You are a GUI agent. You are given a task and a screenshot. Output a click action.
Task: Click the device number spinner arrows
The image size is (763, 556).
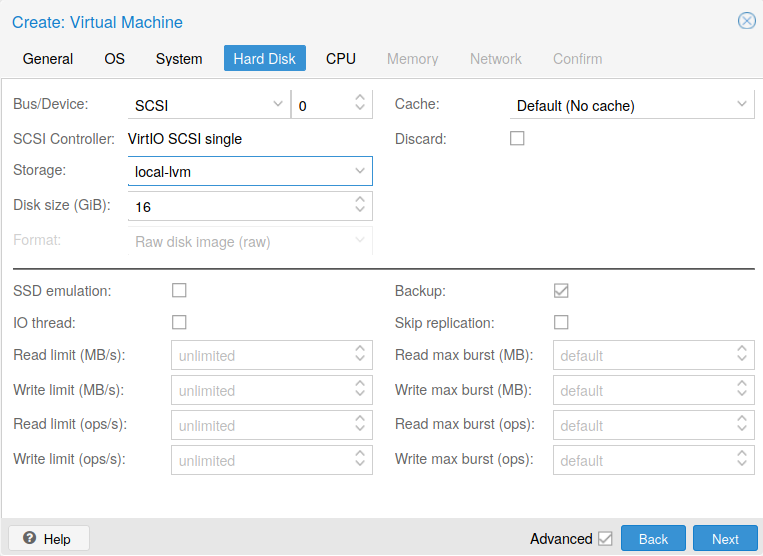[360, 105]
